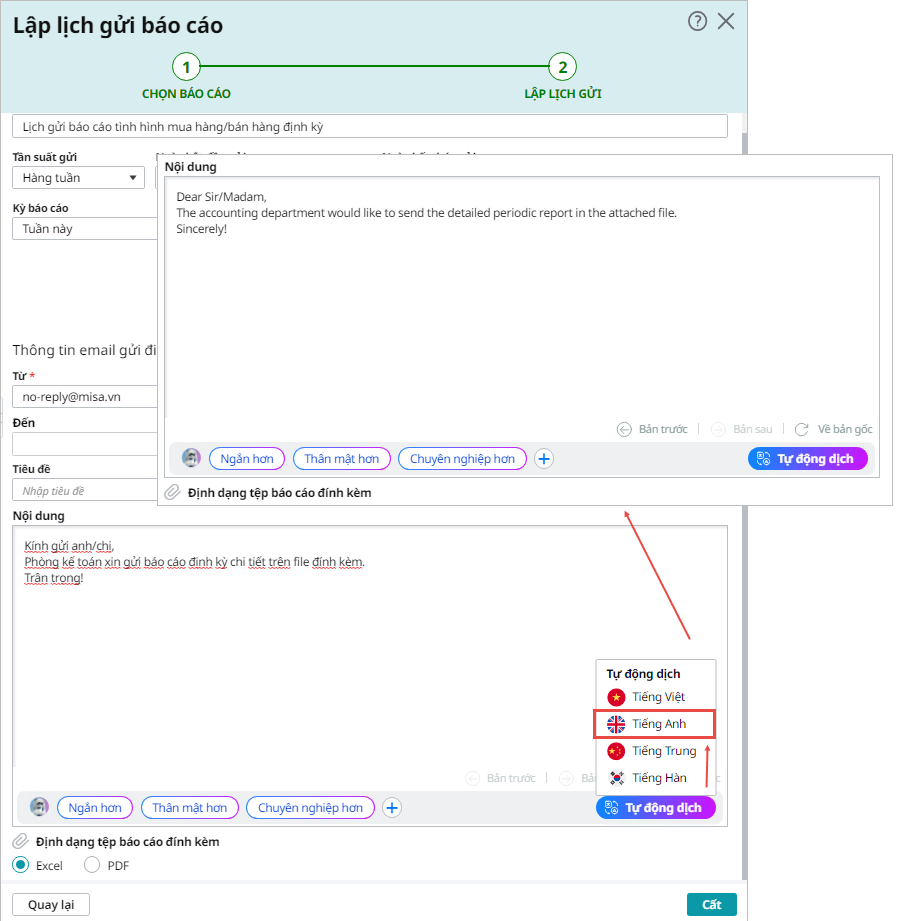Click Tự động dịch button in the popup
This screenshot has width=901, height=921.
coord(808,459)
